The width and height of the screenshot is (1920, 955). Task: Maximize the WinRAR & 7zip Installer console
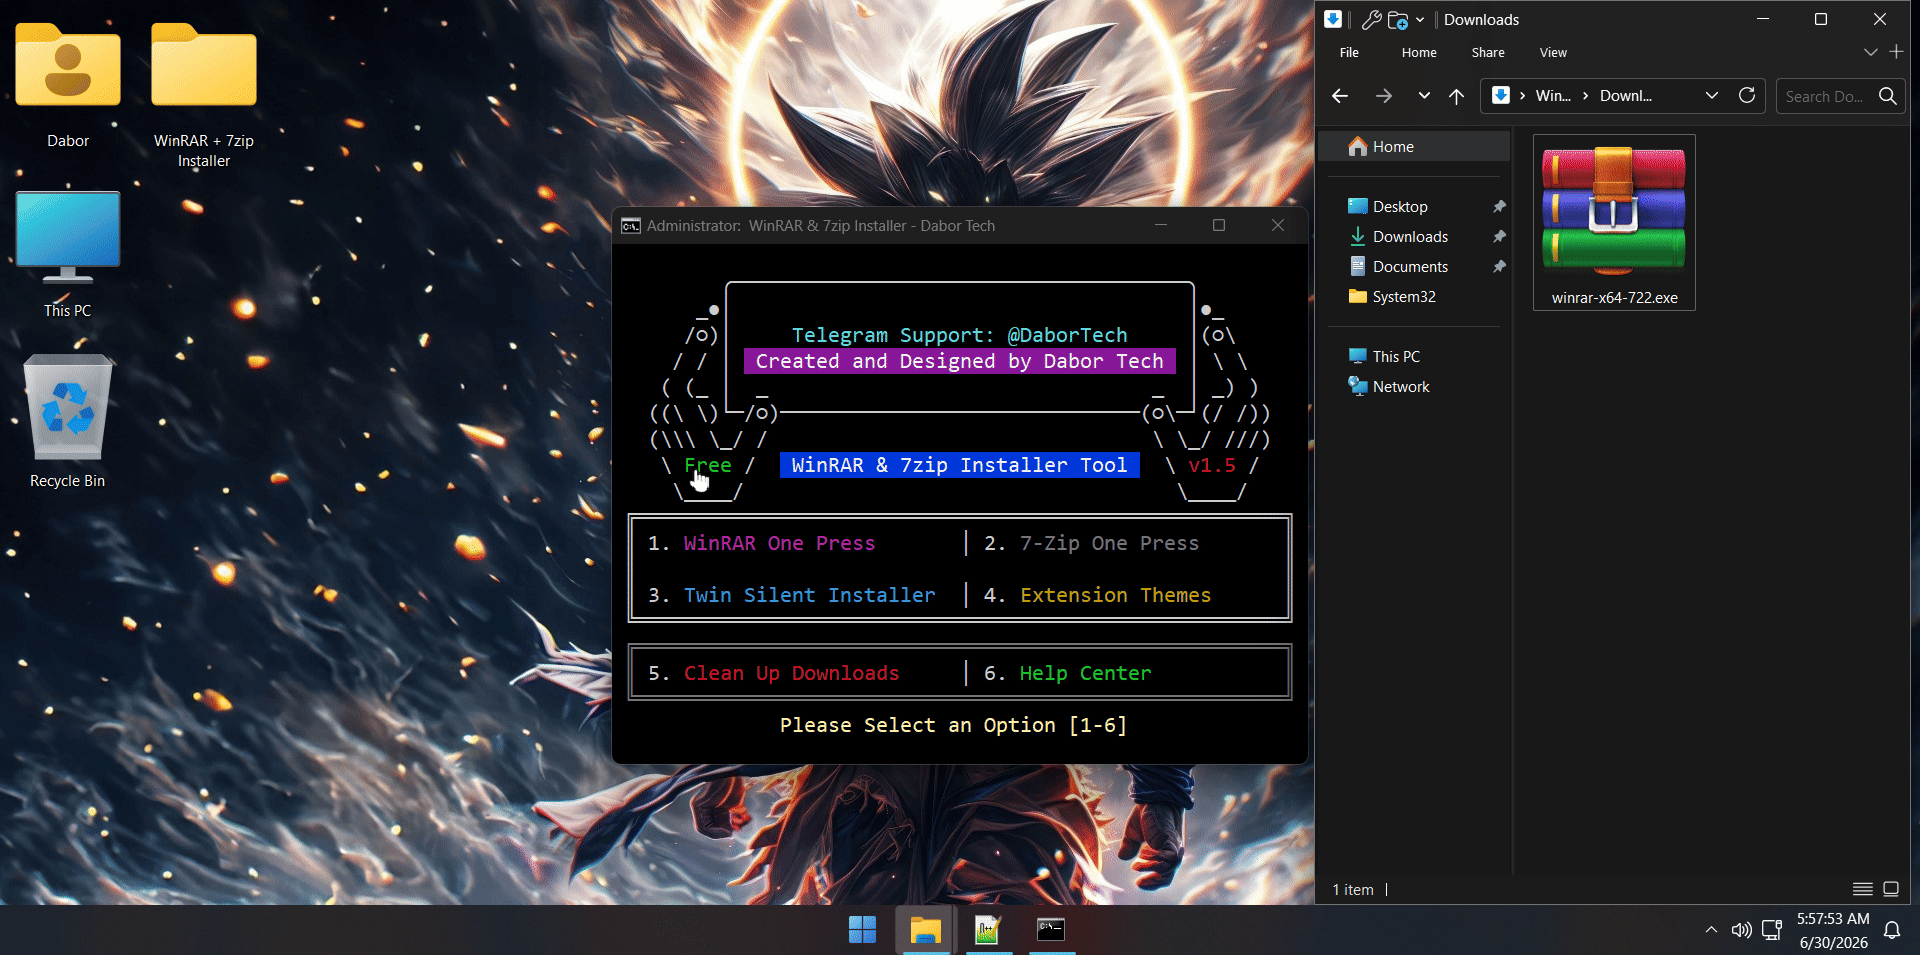pos(1219,225)
